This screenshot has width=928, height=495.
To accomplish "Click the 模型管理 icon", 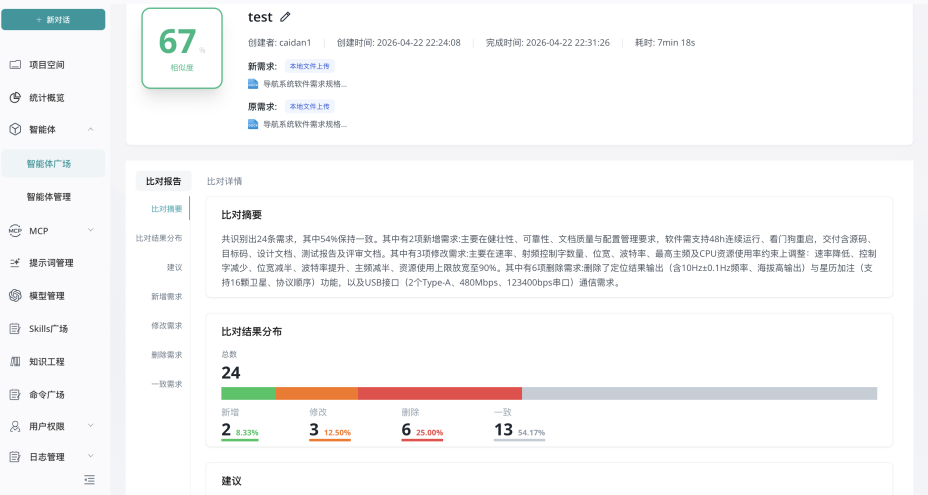I will (x=15, y=295).
